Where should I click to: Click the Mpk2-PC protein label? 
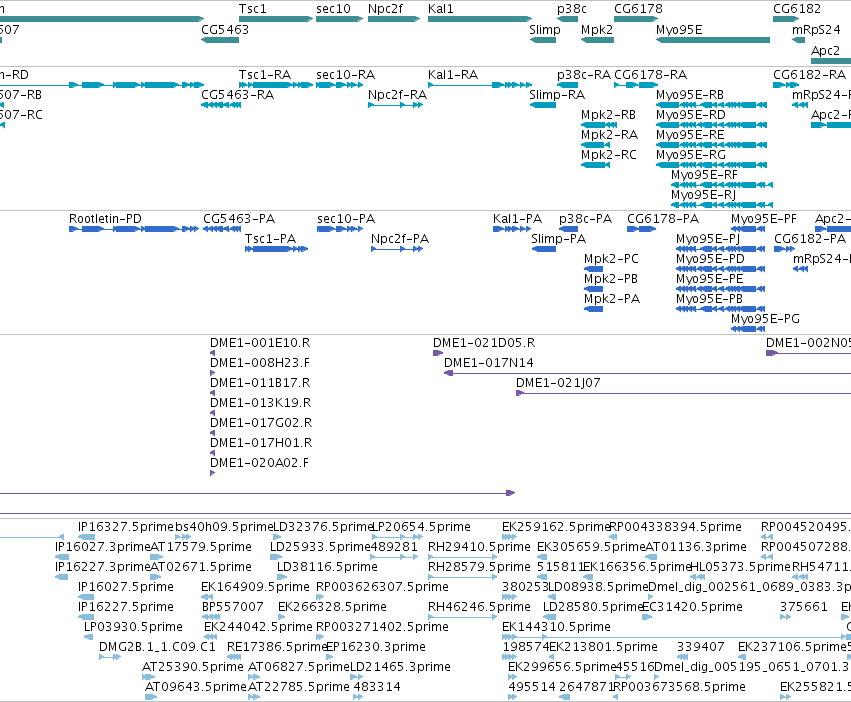click(611, 259)
